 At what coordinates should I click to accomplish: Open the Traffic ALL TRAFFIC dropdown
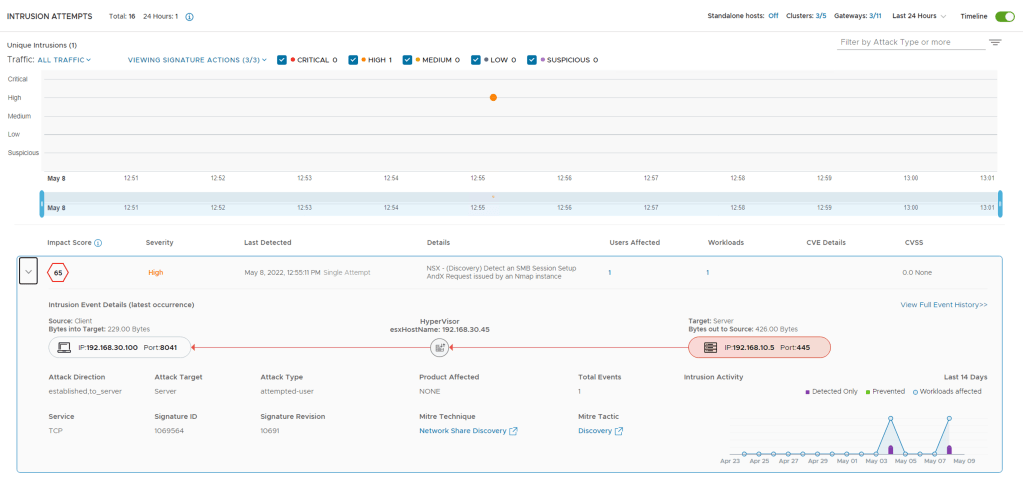pos(64,60)
